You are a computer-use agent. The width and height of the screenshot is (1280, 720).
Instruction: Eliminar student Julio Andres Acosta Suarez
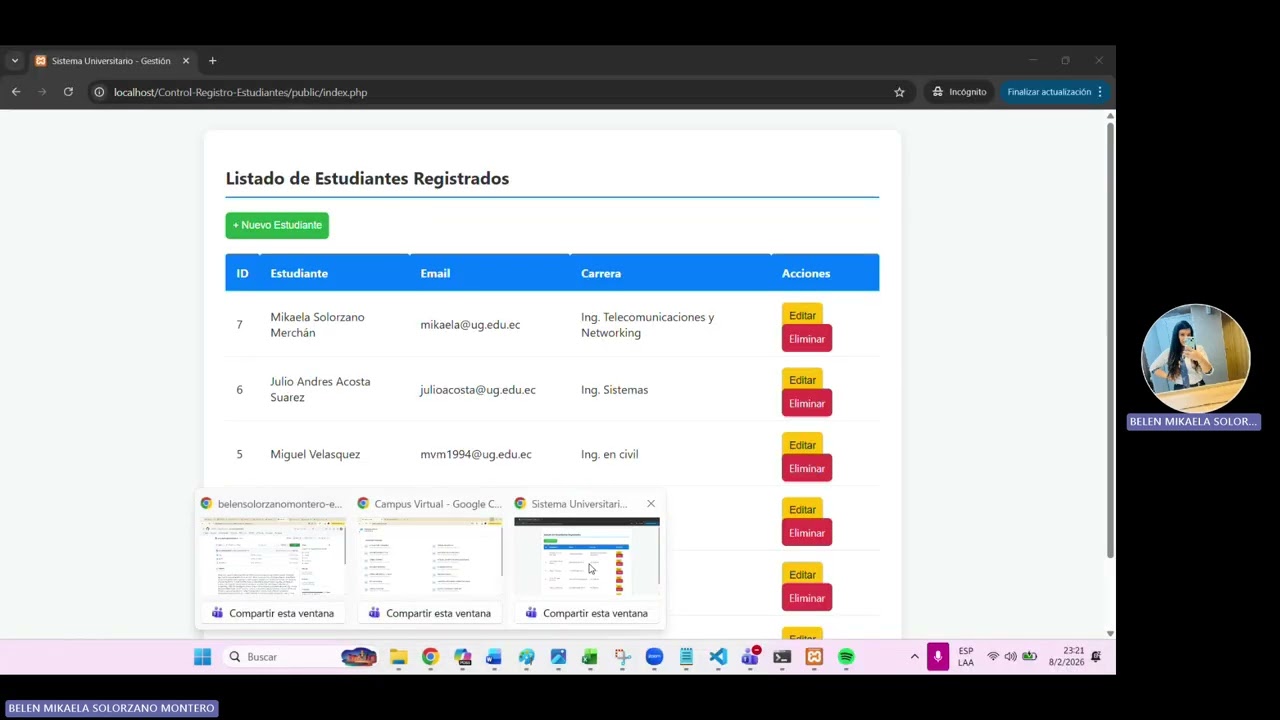806,404
